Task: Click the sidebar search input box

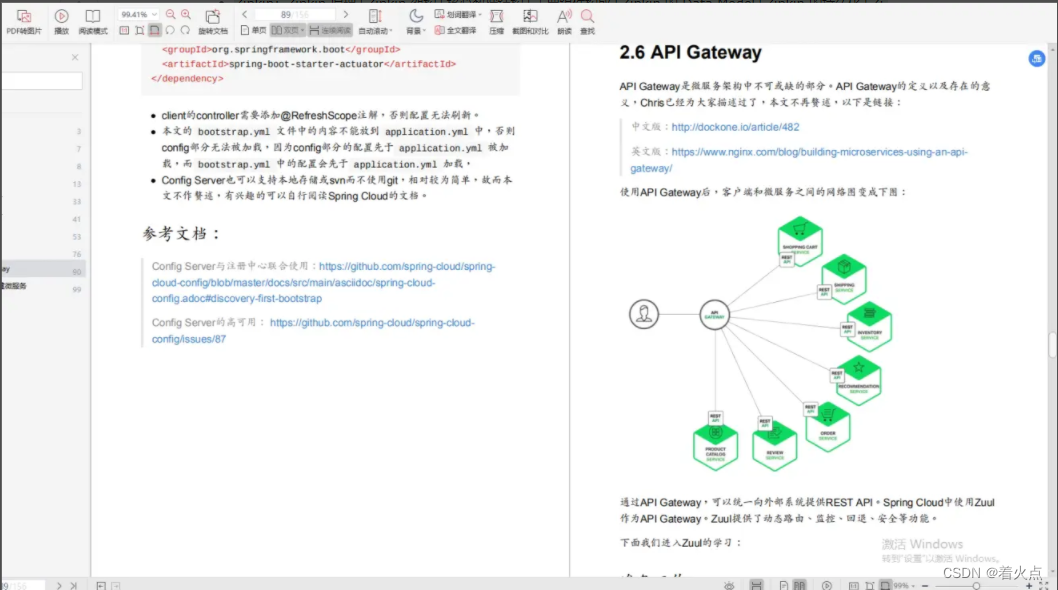Action: click(42, 80)
